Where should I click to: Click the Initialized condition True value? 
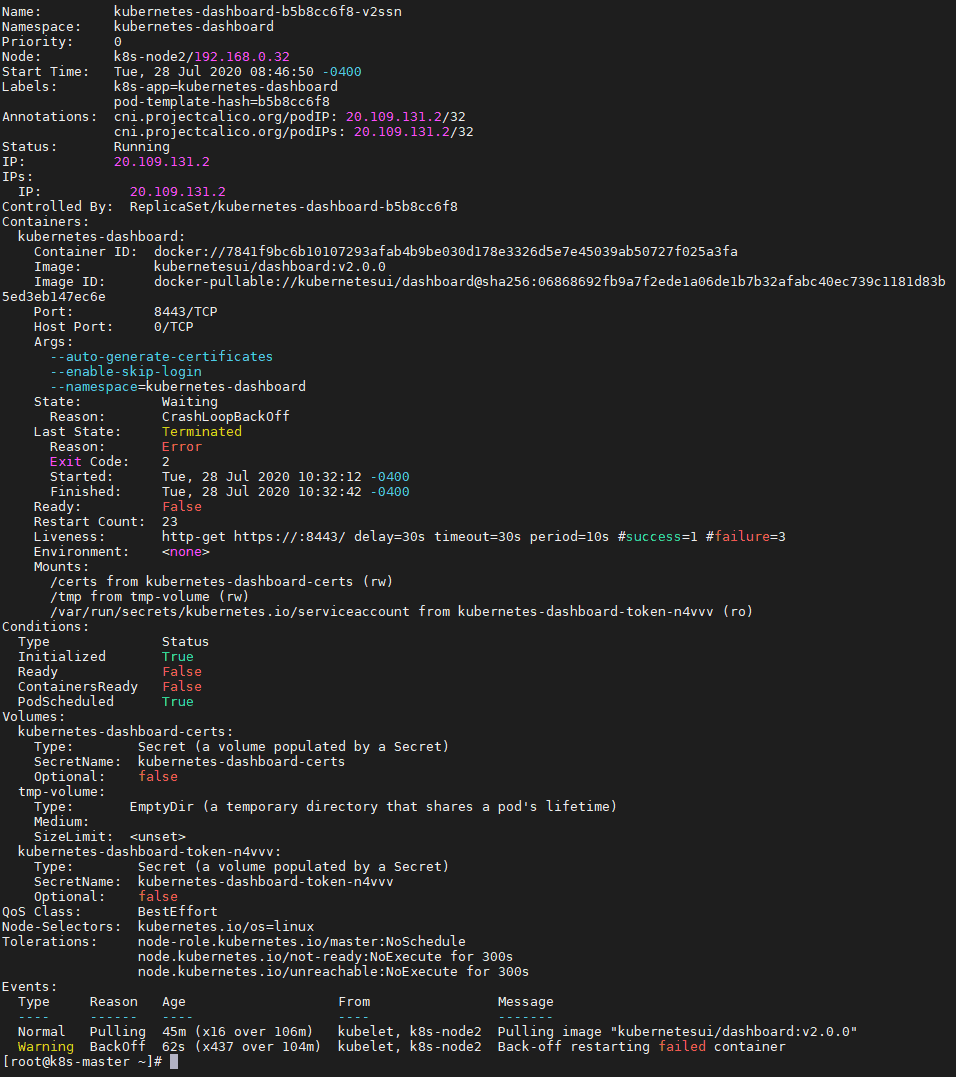click(x=177, y=657)
